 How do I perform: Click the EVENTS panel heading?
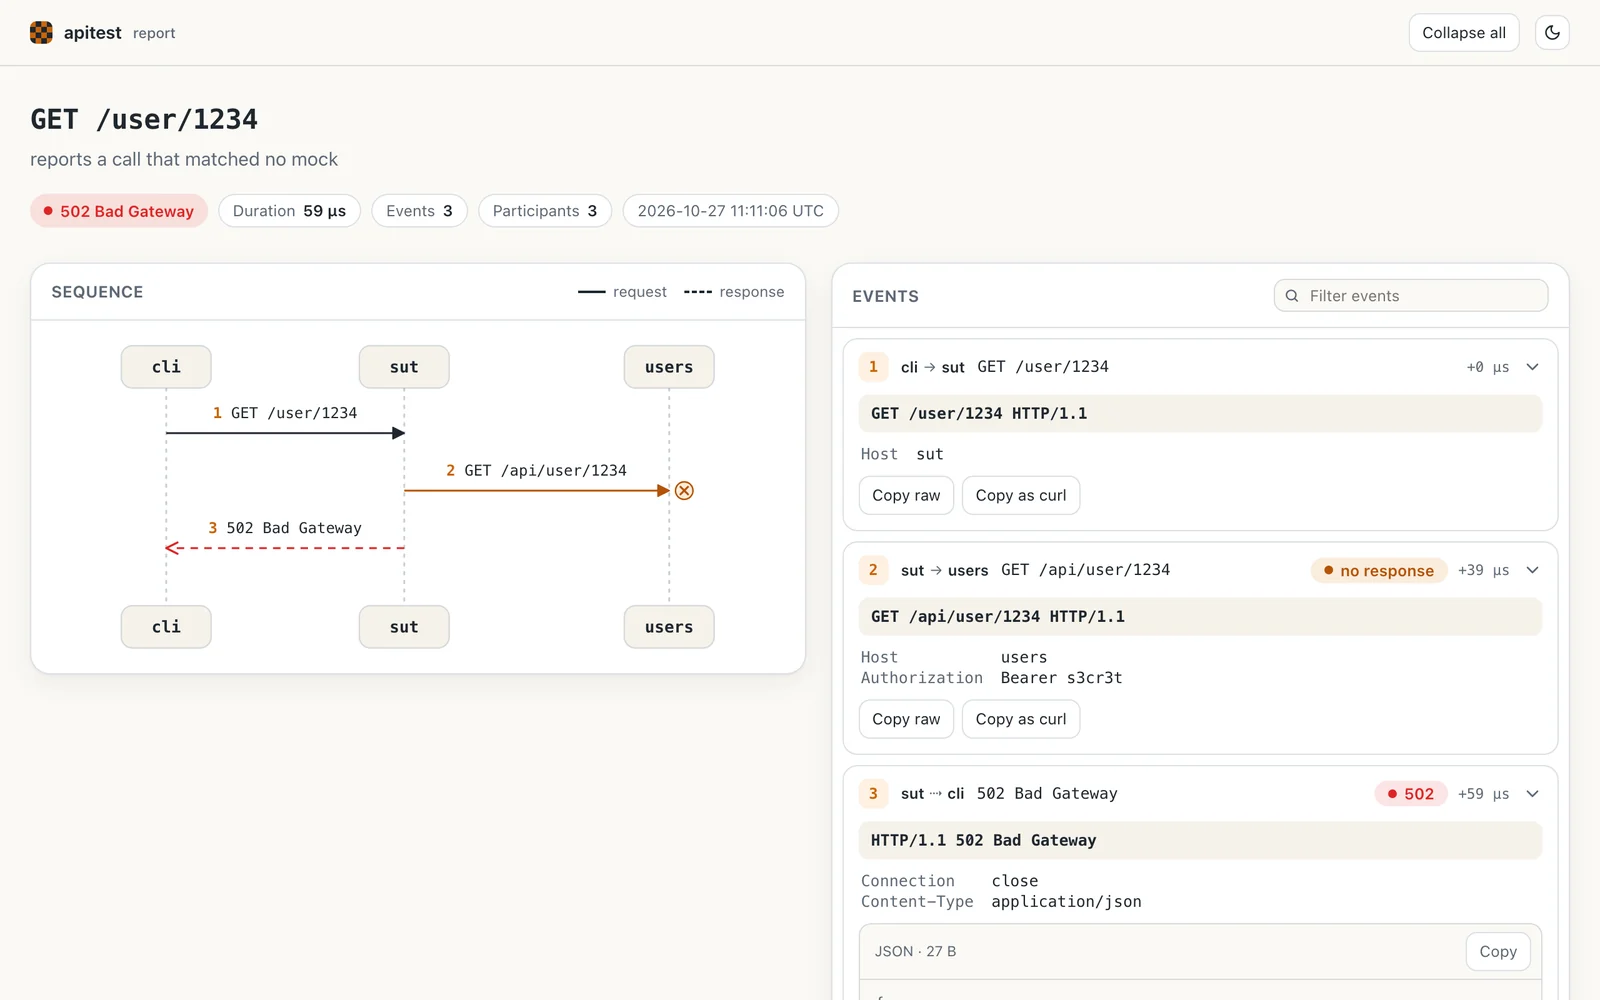point(885,296)
